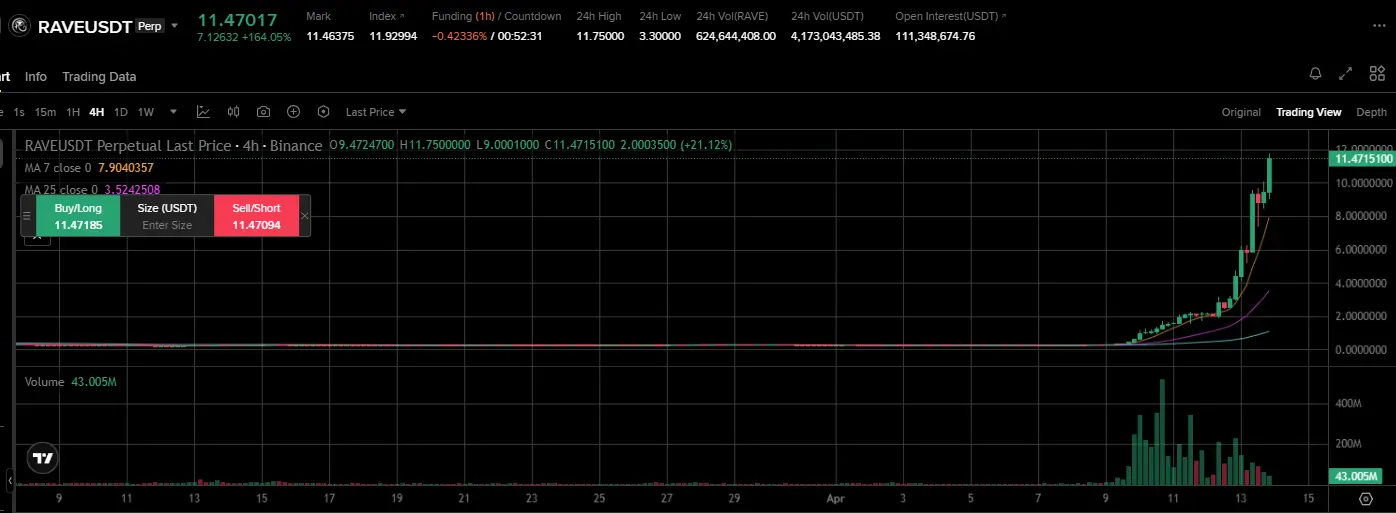
Task: Click the Open Interest value 111,348,674.76
Action: (935, 36)
